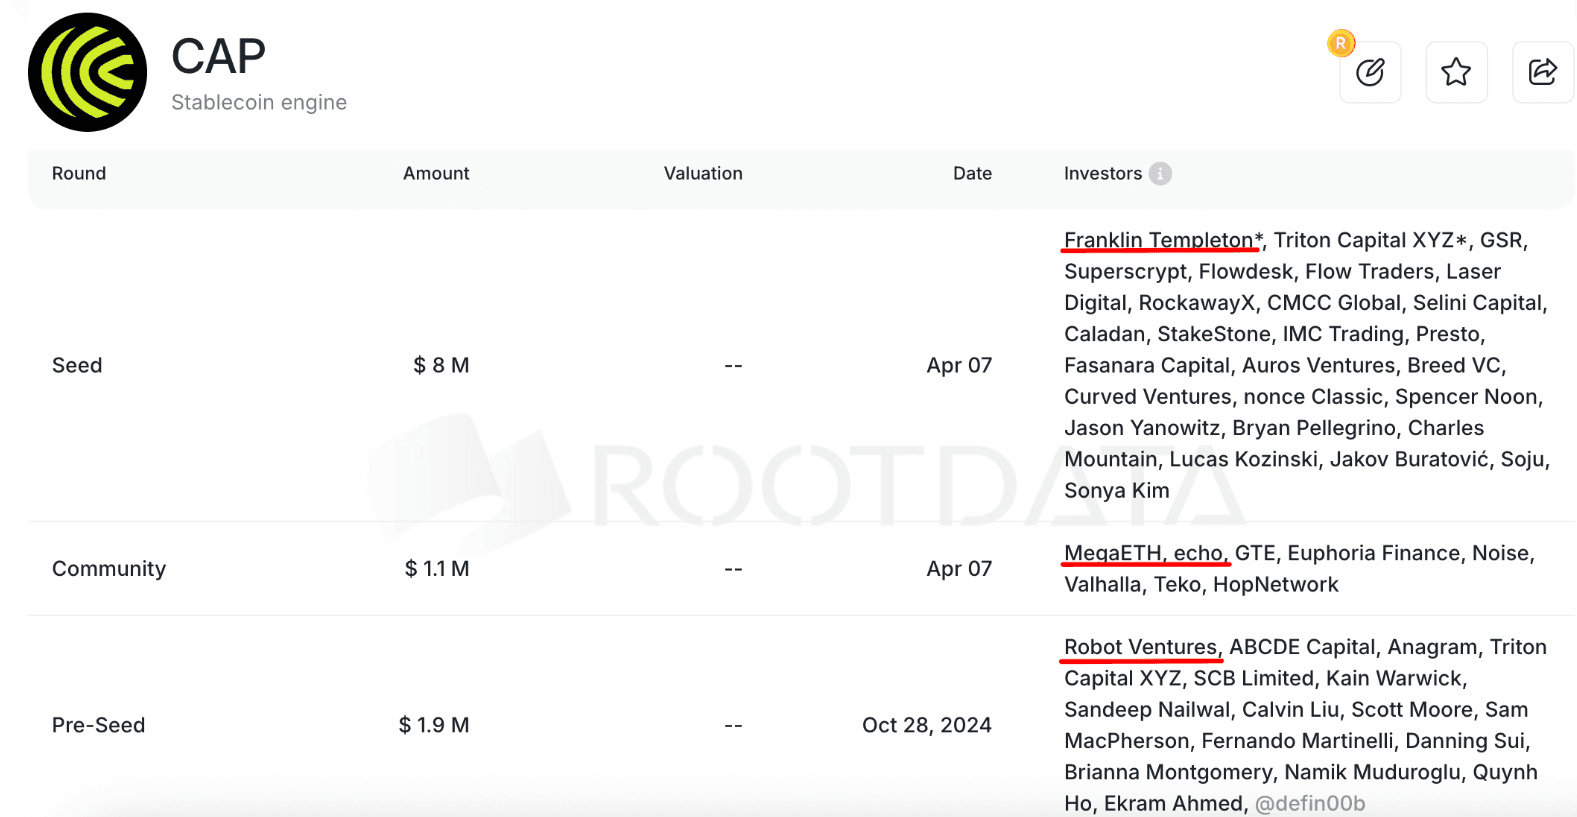The height and width of the screenshot is (817, 1577).
Task: Click Fasanara Capital investor name
Action: click(1147, 365)
